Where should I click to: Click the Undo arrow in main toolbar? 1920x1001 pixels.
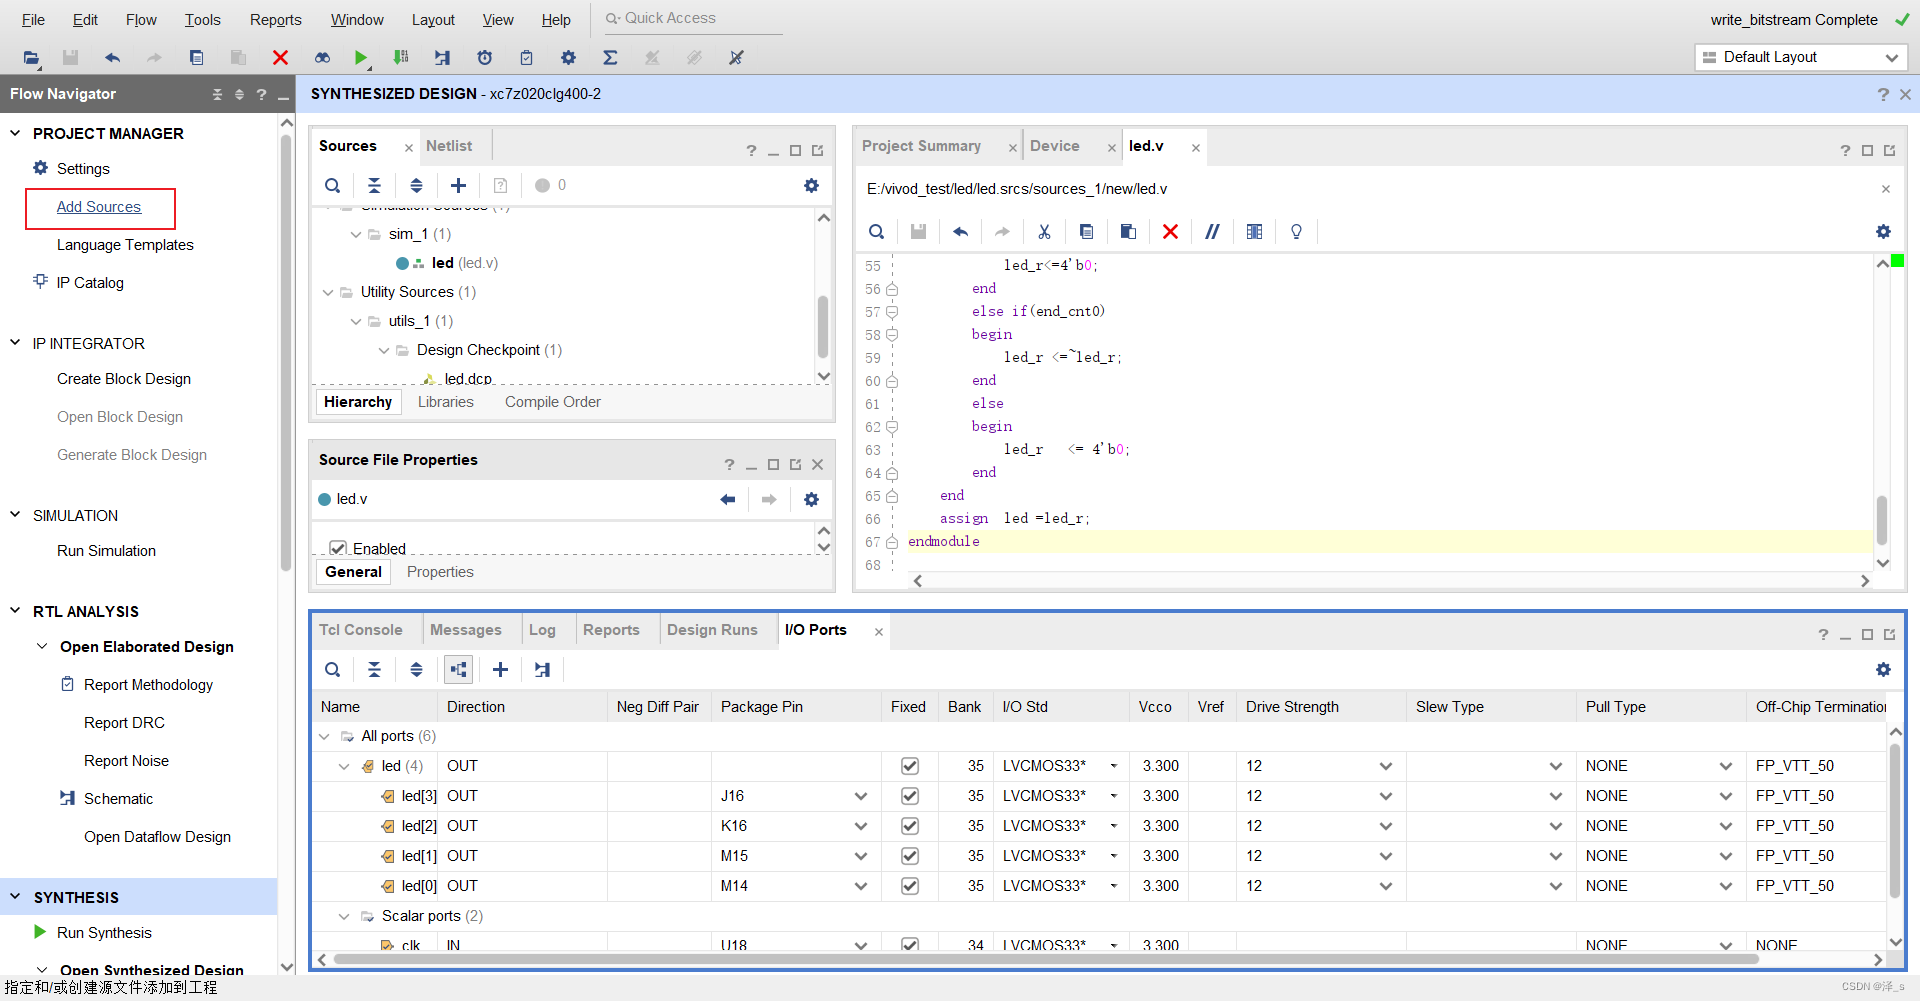(x=112, y=58)
